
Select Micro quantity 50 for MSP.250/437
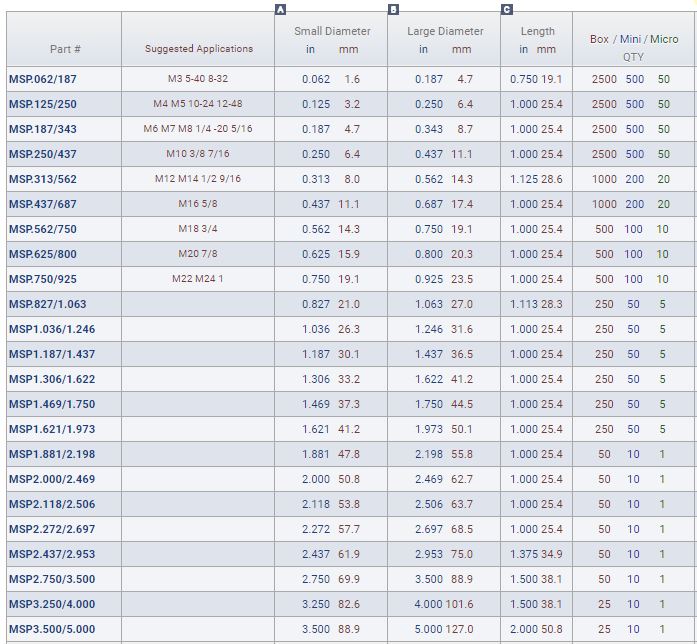click(x=664, y=154)
